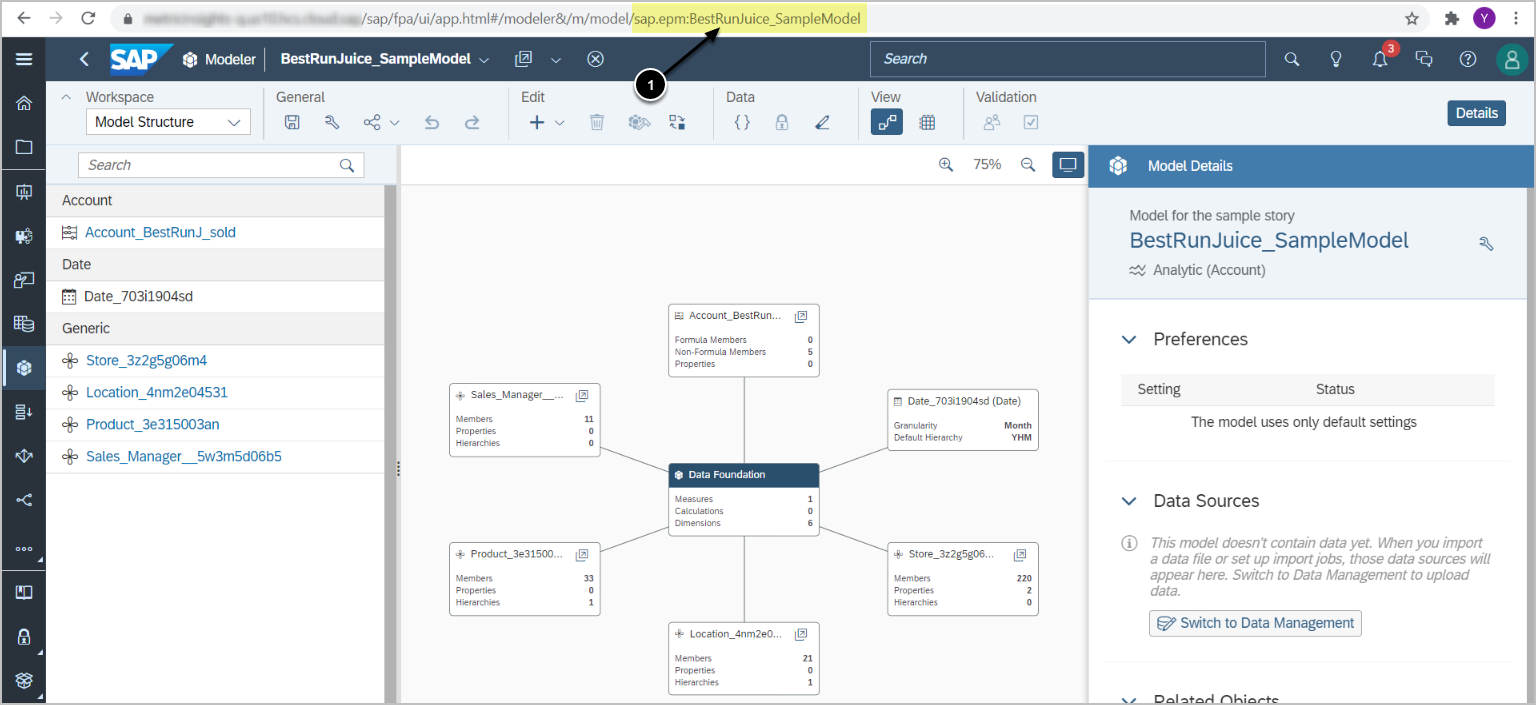The width and height of the screenshot is (1536, 705).
Task: Open the user profile avatar
Action: click(1512, 59)
